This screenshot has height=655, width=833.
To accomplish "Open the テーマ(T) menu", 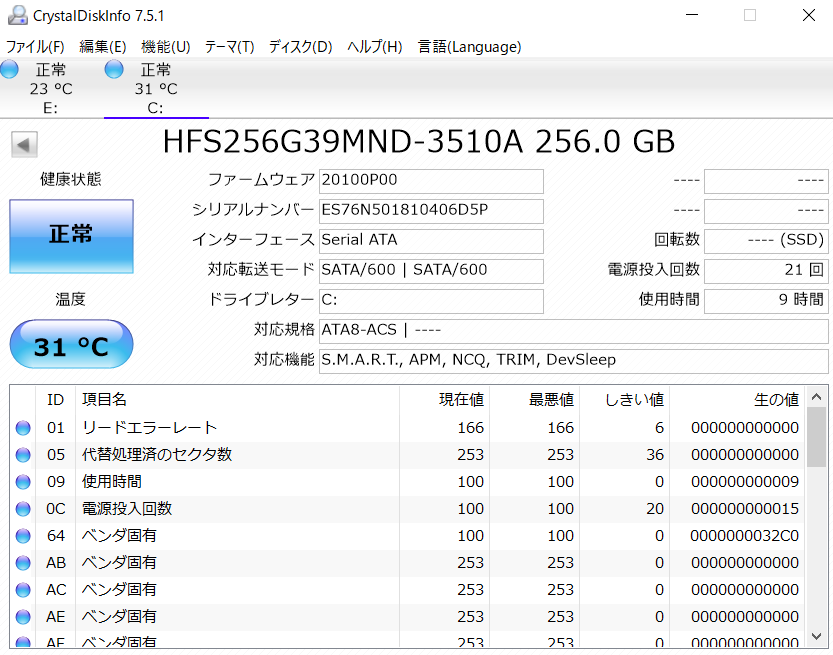I will tap(229, 47).
